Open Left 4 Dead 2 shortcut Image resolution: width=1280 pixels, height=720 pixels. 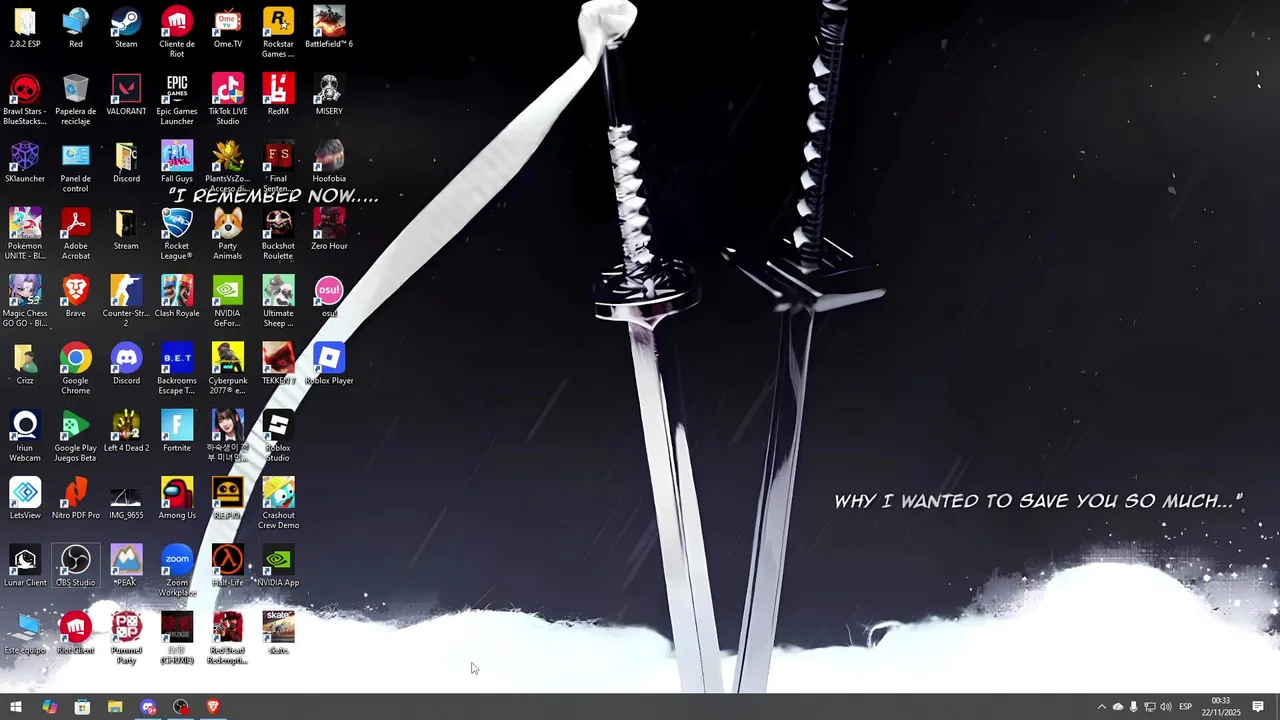click(126, 431)
